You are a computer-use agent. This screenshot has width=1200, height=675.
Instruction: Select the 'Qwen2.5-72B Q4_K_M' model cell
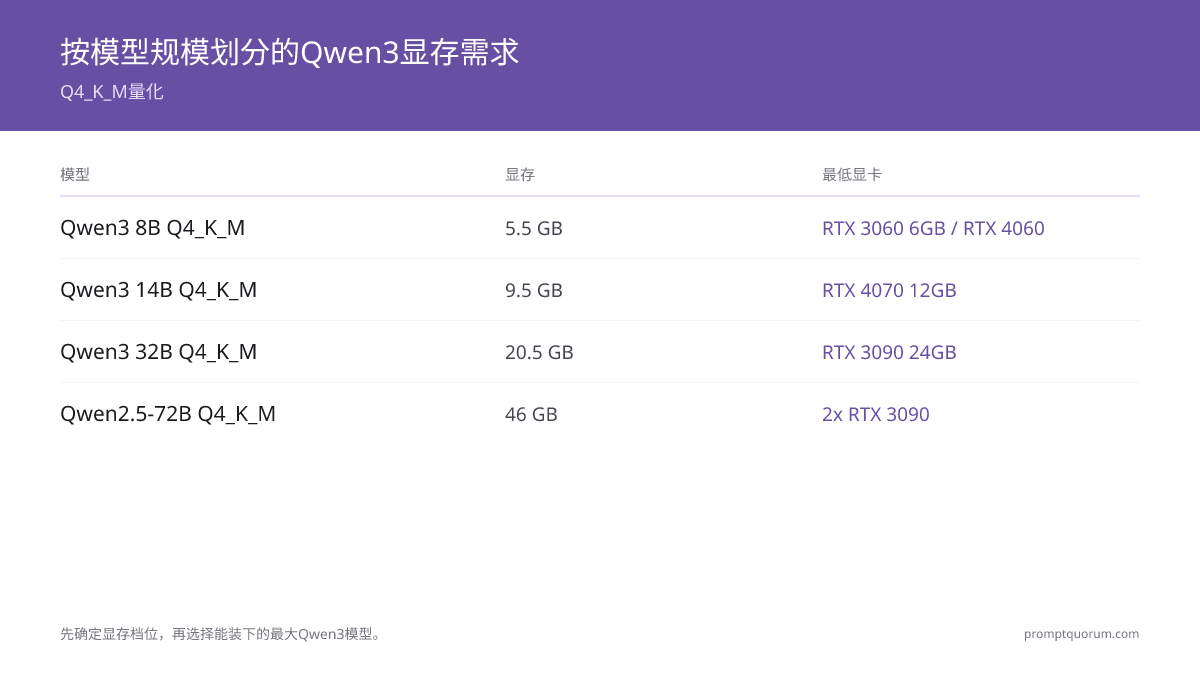[168, 414]
